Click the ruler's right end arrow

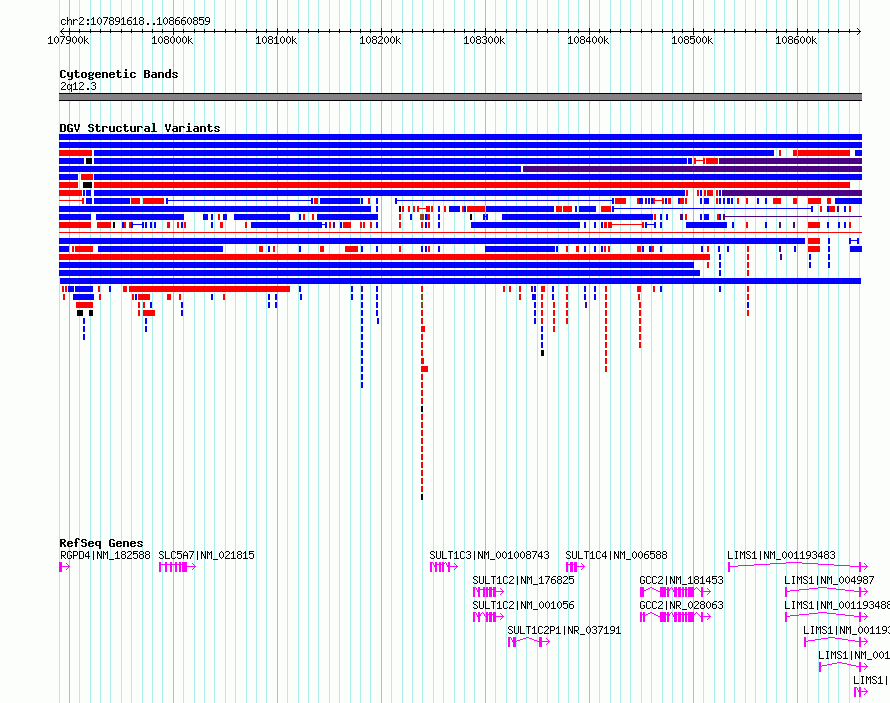[x=859, y=31]
